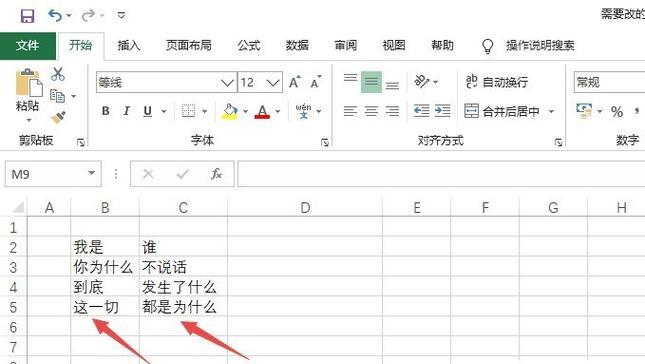The image size is (645, 364).
Task: Open the font name 等线 dropdown
Action: 227,82
